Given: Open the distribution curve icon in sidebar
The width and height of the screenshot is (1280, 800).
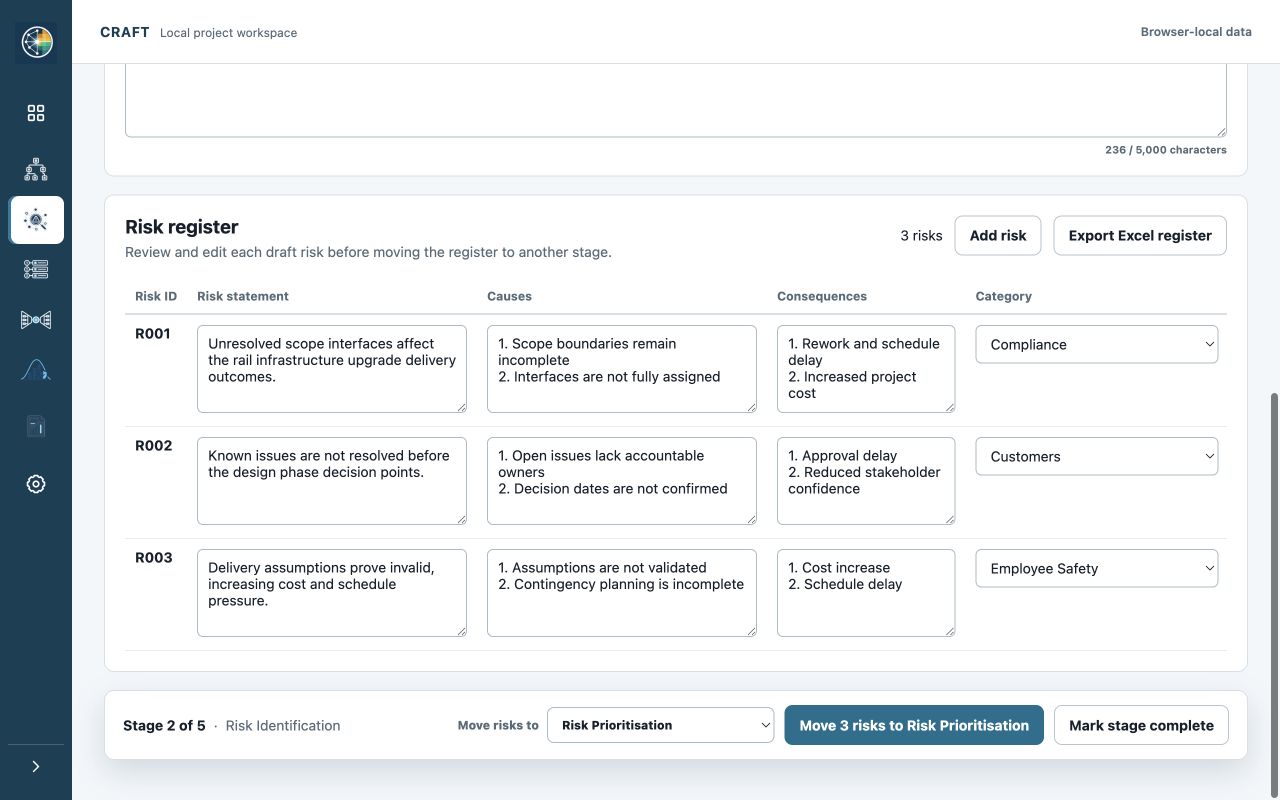Looking at the screenshot, I should click(x=36, y=371).
